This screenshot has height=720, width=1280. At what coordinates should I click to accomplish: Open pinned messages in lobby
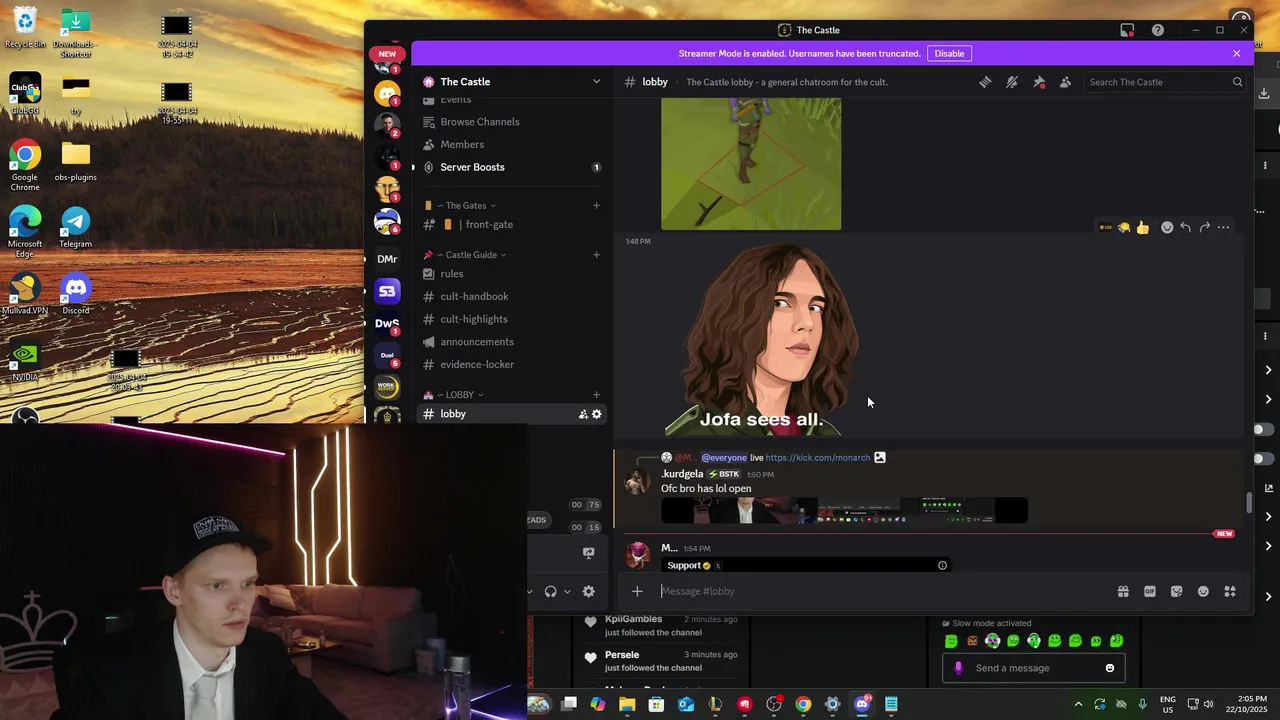1039,82
